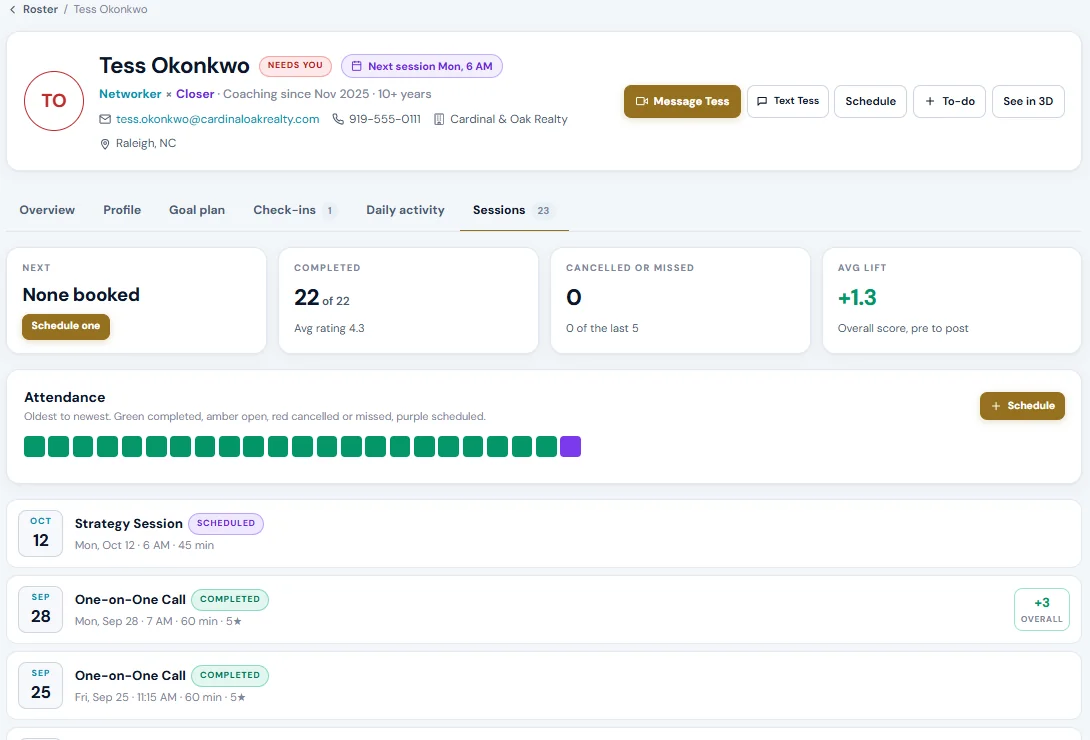
Task: Click the Tess Okonkwo name heading
Action: tap(174, 66)
